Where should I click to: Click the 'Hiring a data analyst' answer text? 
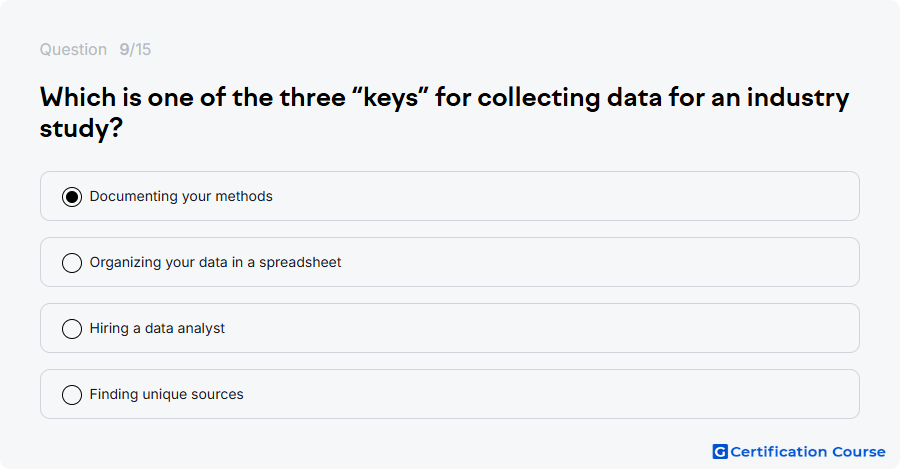[x=157, y=328]
